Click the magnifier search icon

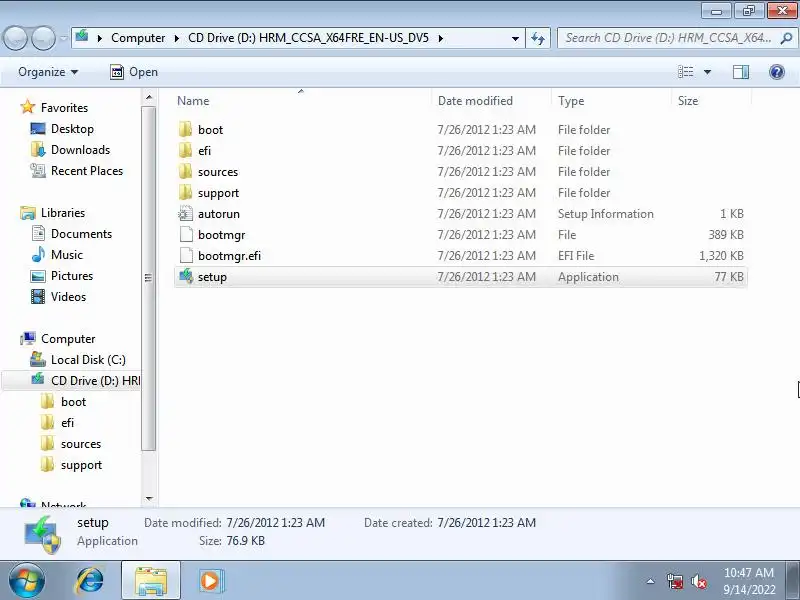click(x=786, y=38)
